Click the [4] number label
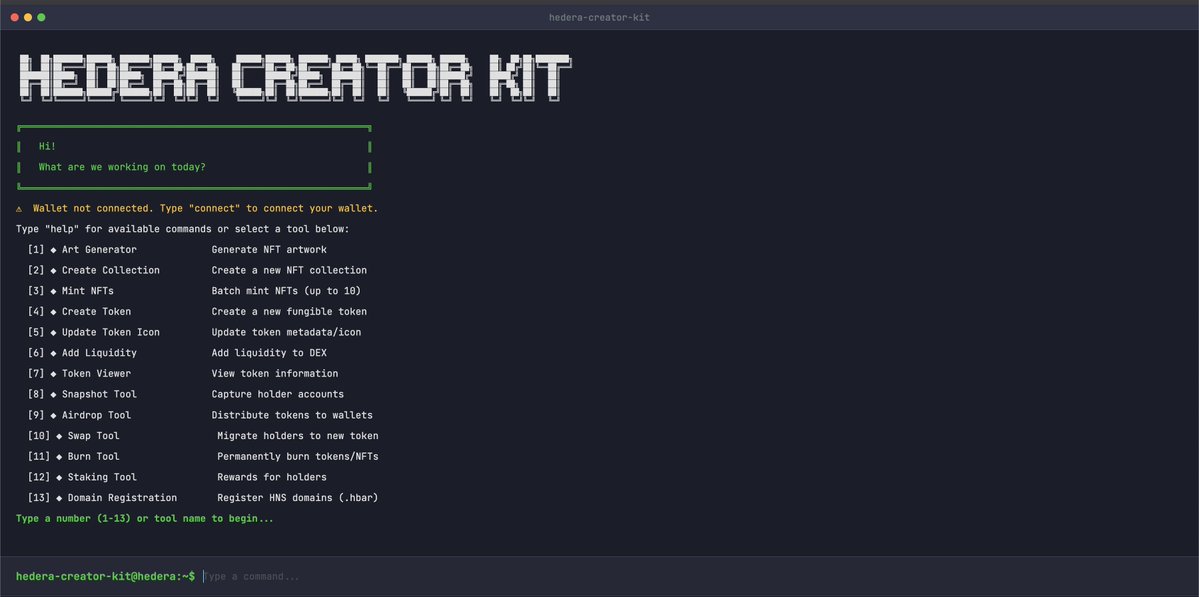This screenshot has height=597, width=1199. pyautogui.click(x=36, y=311)
